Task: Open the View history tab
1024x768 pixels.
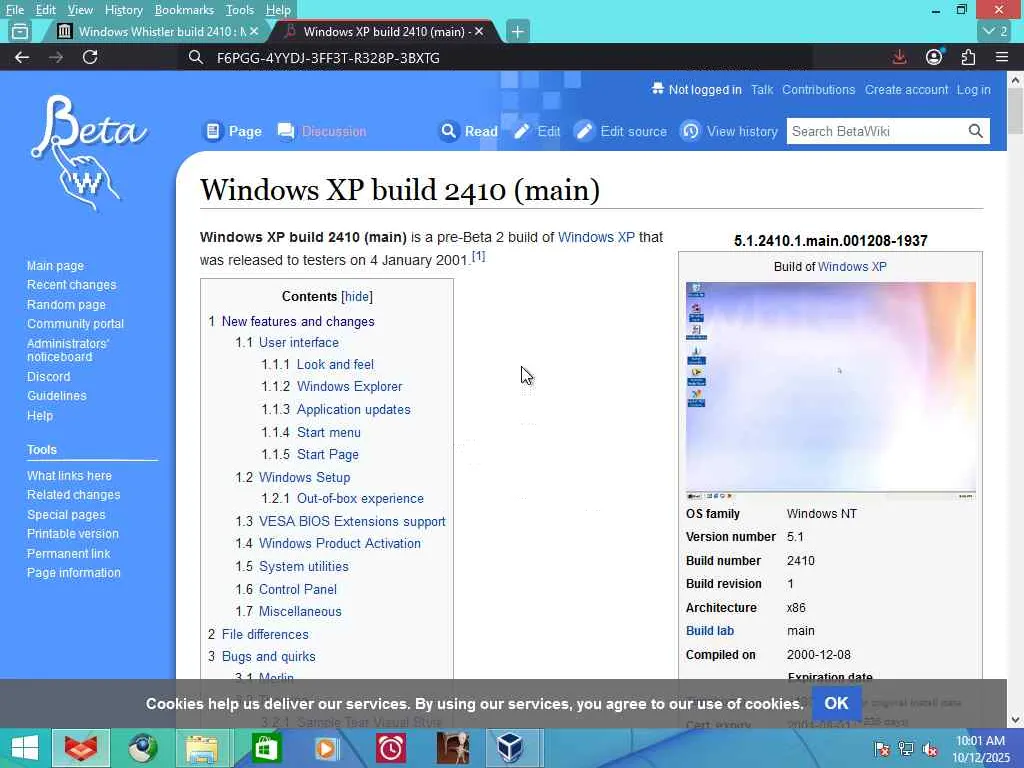Action: [x=729, y=131]
